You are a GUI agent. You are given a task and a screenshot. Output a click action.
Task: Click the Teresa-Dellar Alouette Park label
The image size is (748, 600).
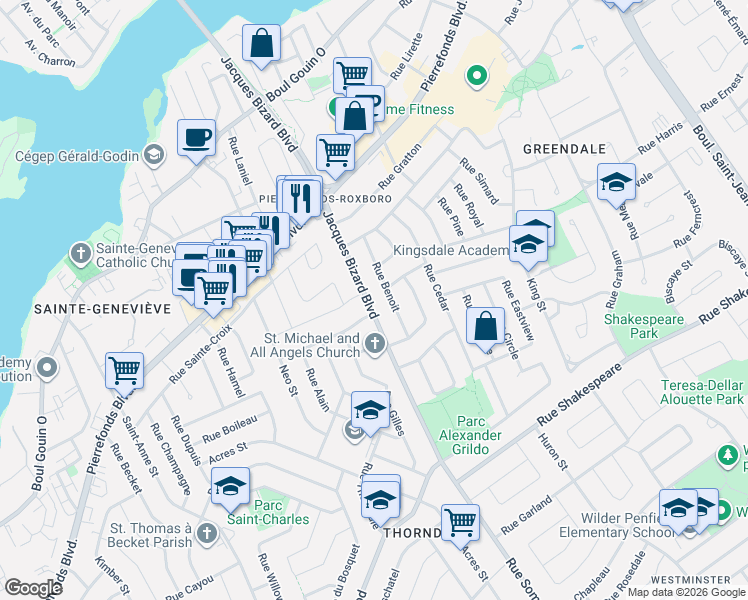tap(702, 392)
